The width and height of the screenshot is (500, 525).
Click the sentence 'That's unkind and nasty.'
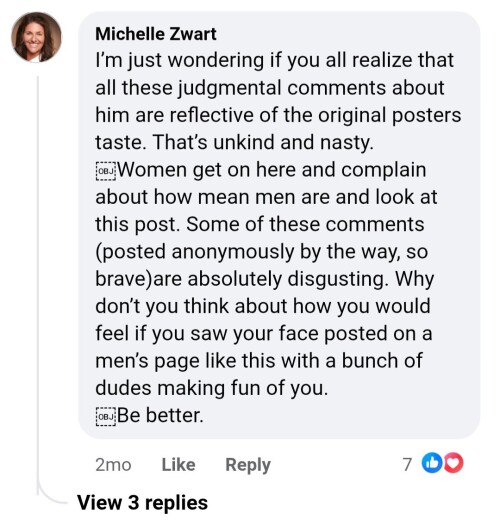(x=263, y=142)
